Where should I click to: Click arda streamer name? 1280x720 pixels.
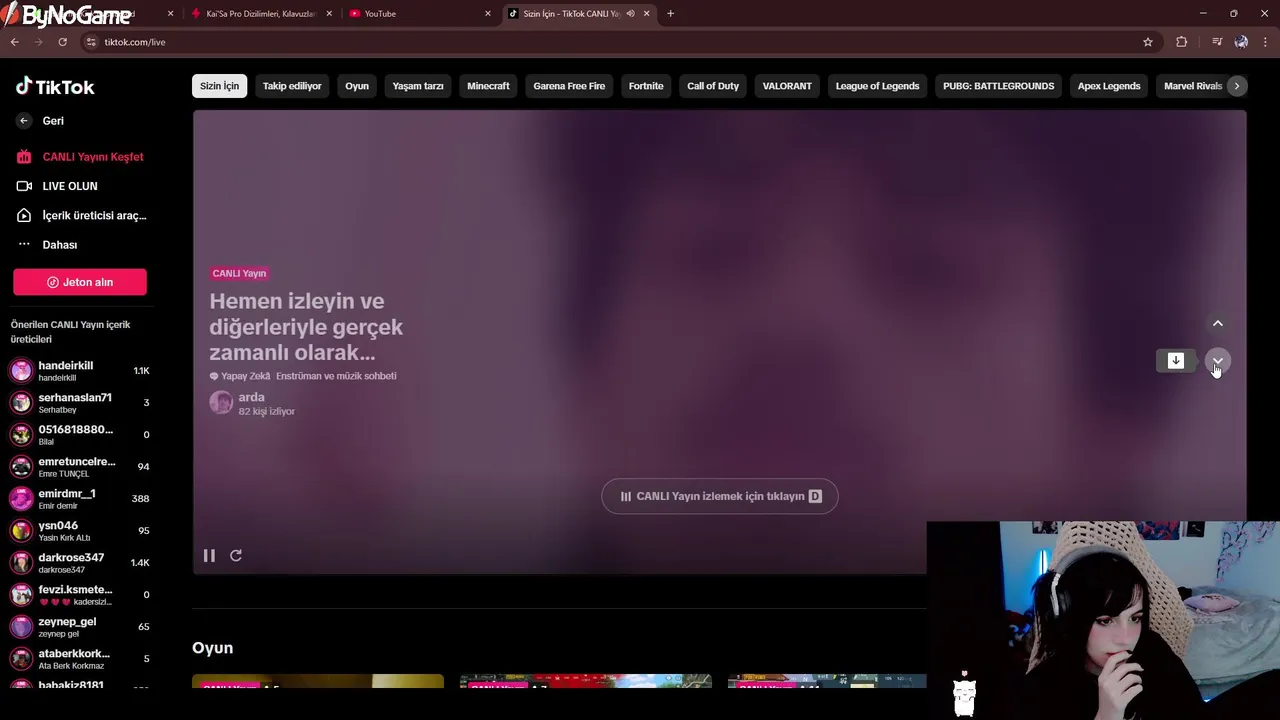point(251,397)
